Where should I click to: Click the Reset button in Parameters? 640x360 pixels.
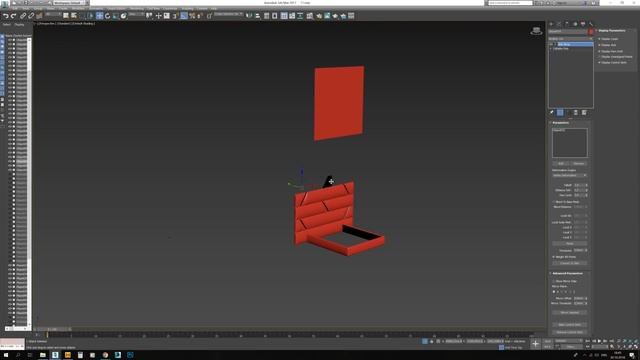570,243
